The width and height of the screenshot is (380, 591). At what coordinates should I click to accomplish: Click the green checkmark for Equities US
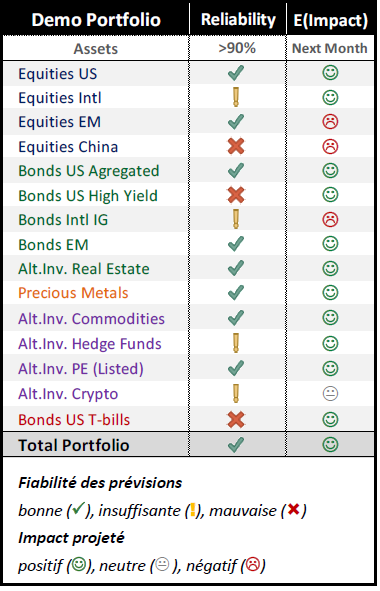236,73
